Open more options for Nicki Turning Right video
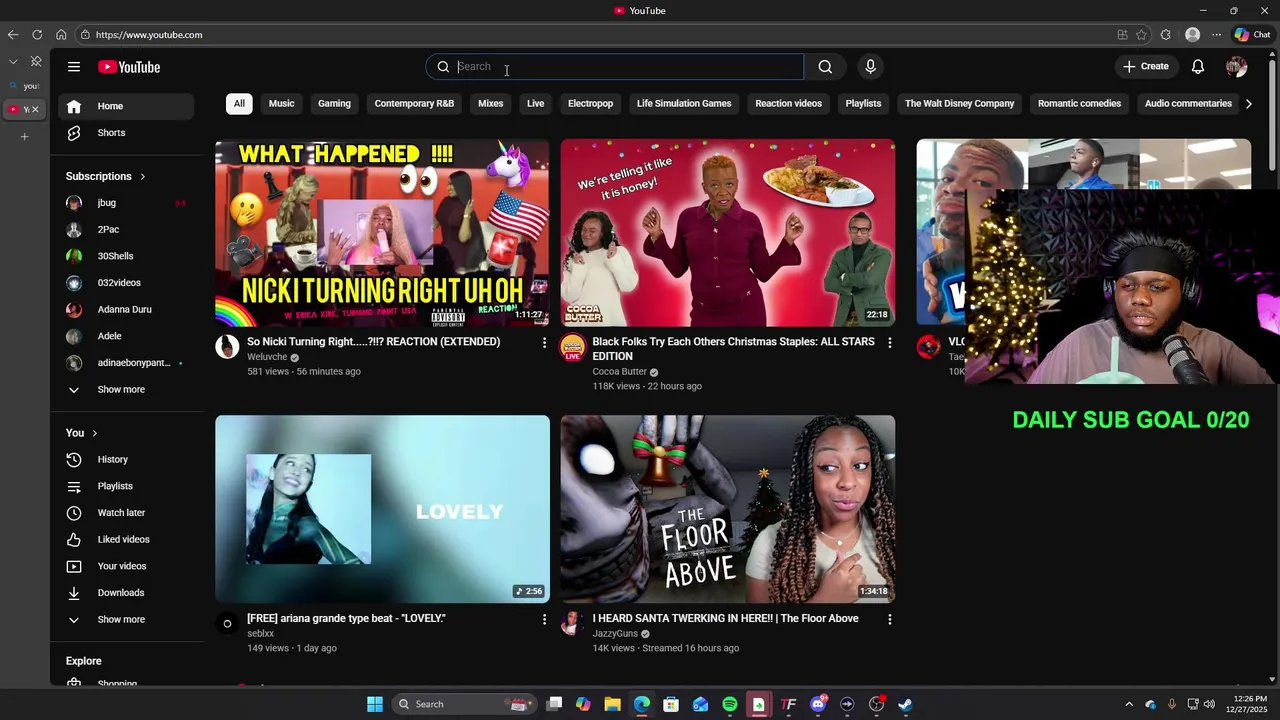This screenshot has height=720, width=1280. (544, 343)
